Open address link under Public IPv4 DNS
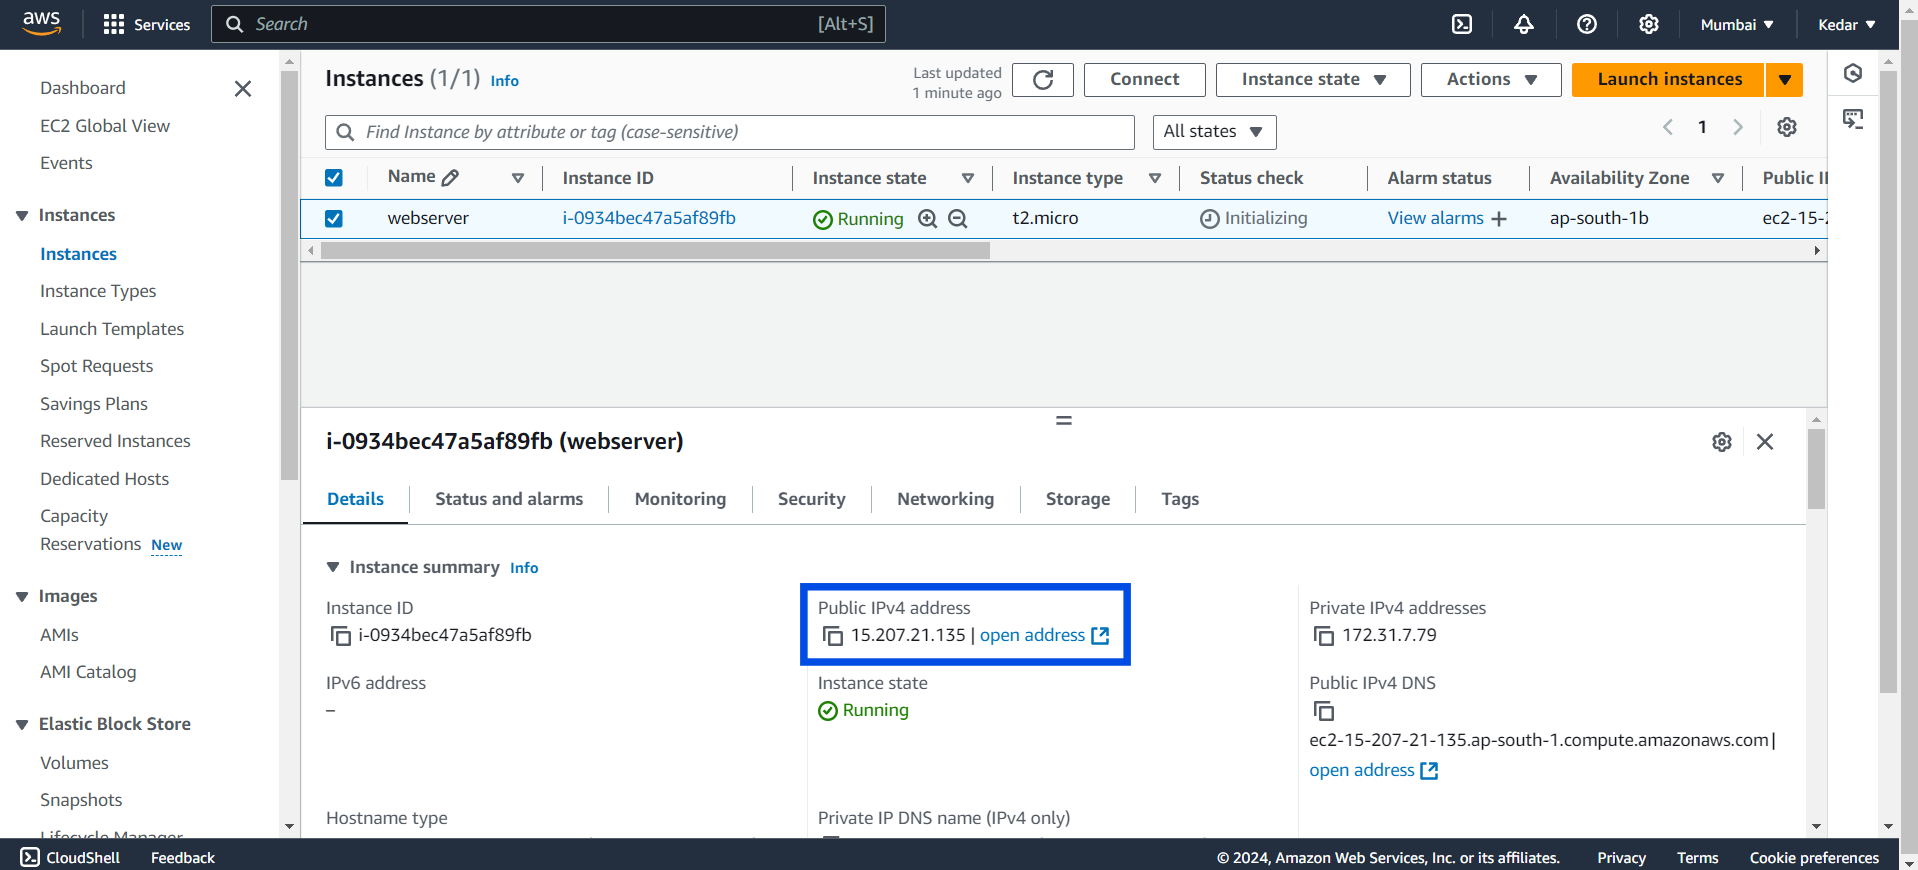1918x870 pixels. (1374, 770)
